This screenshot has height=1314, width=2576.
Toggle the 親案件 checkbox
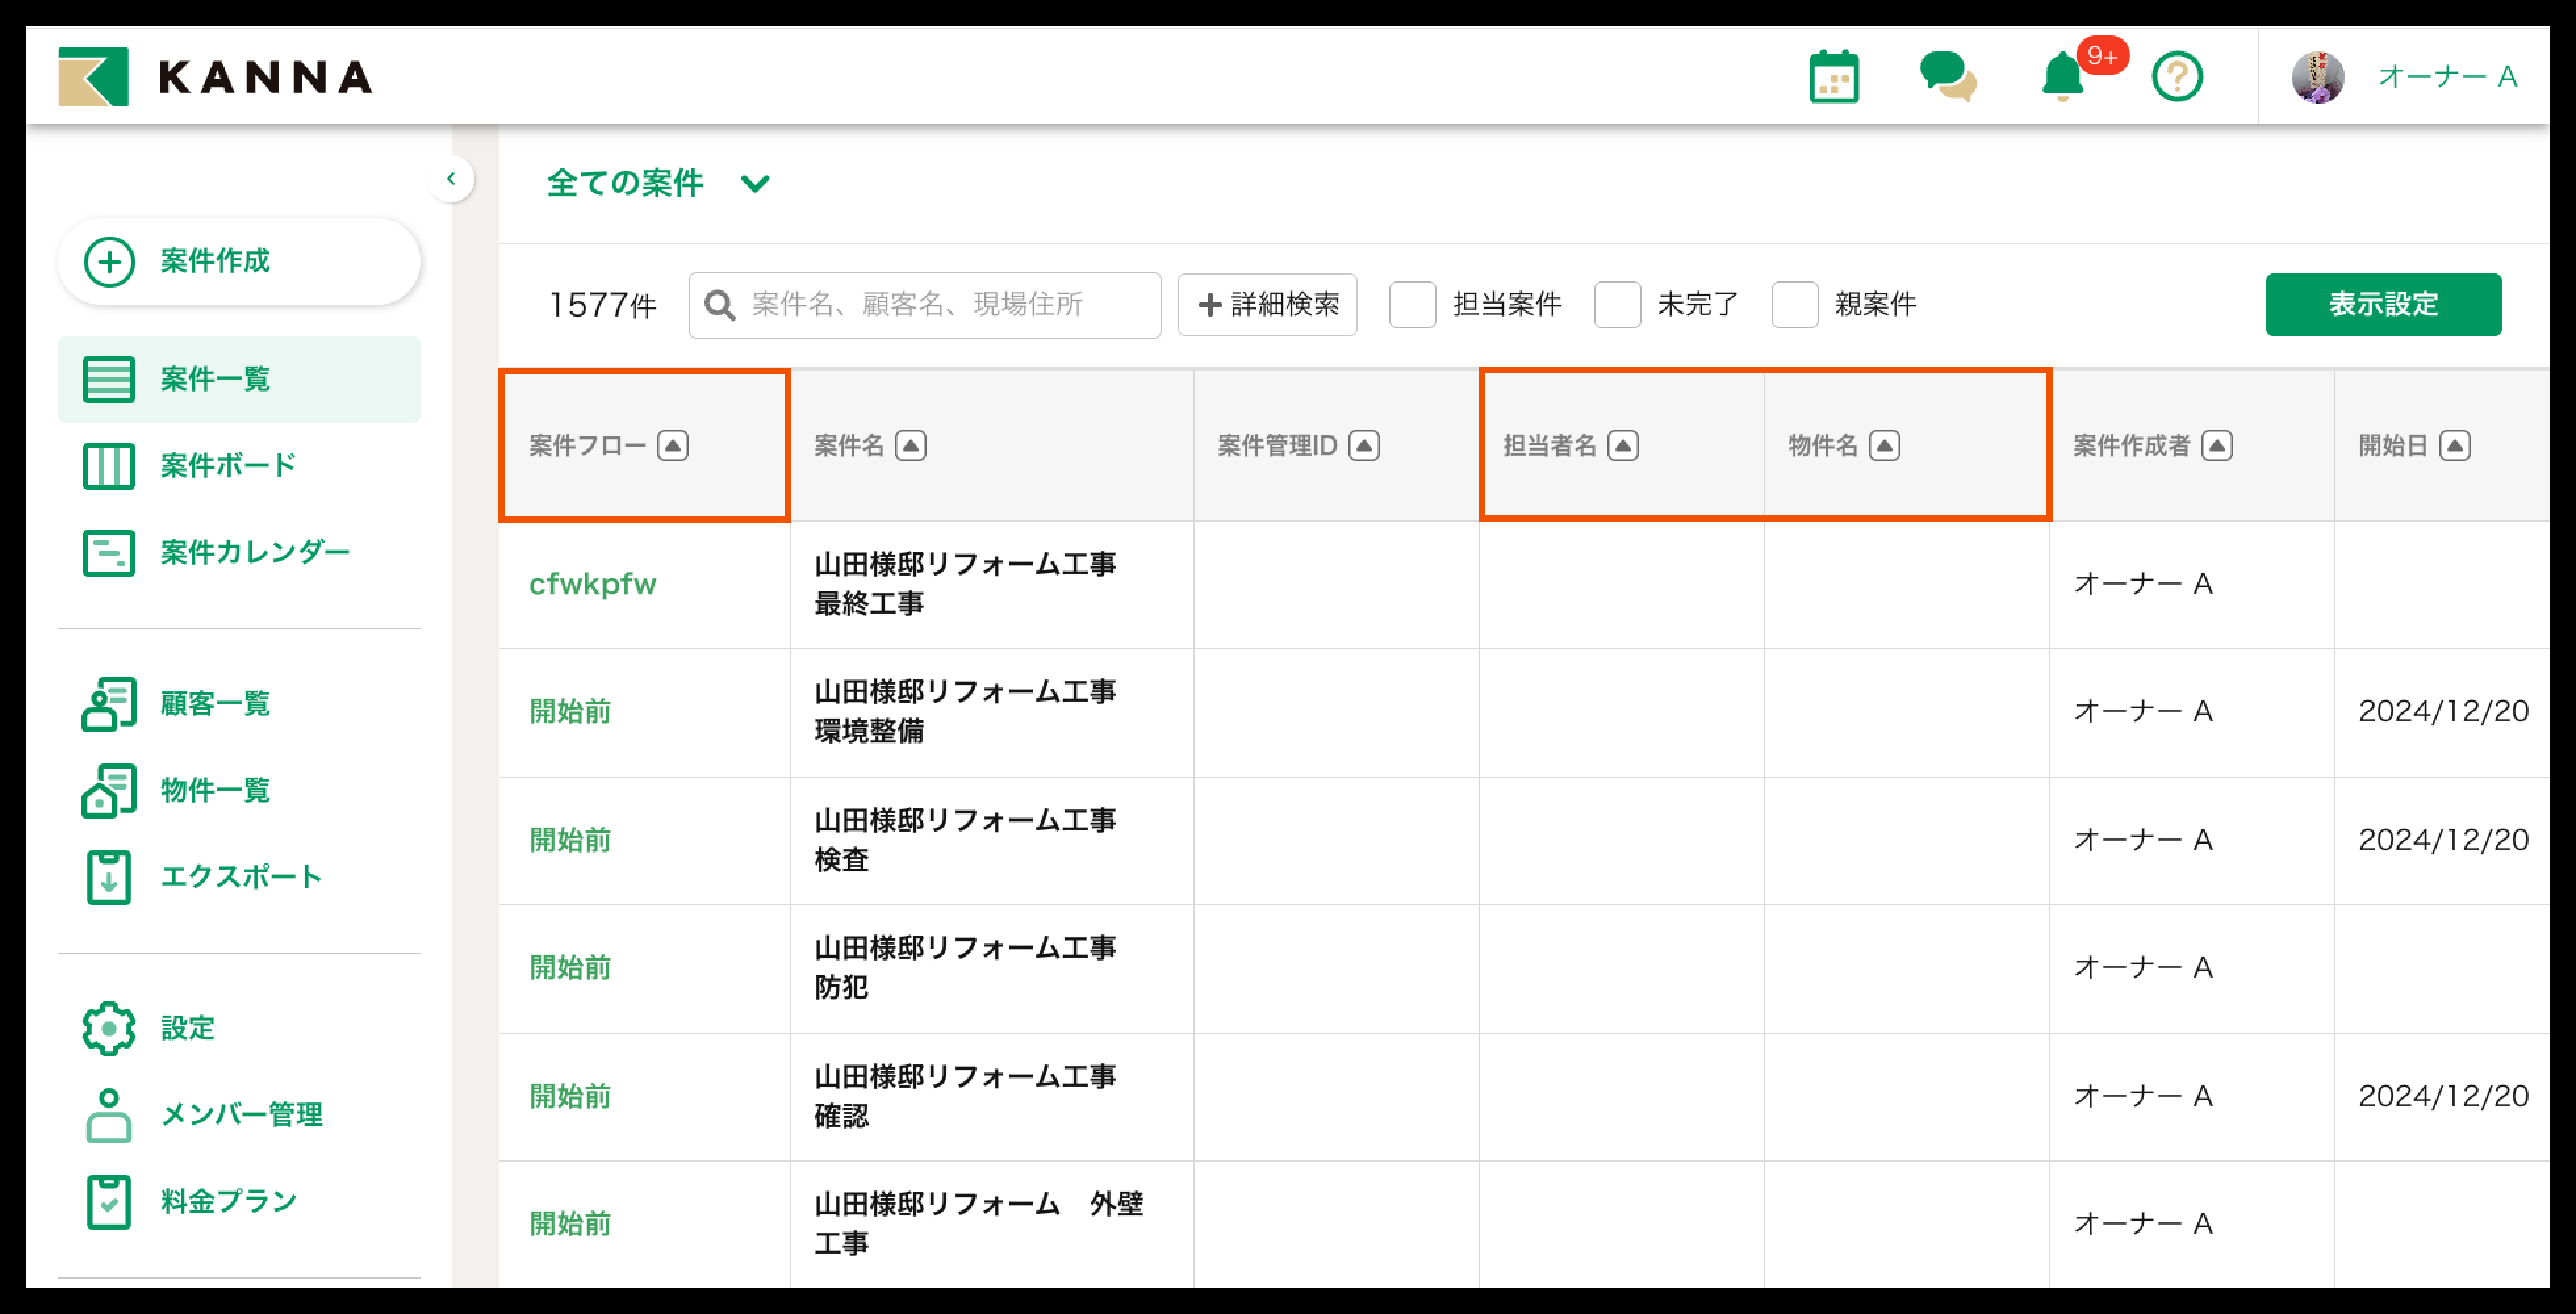[x=1794, y=304]
